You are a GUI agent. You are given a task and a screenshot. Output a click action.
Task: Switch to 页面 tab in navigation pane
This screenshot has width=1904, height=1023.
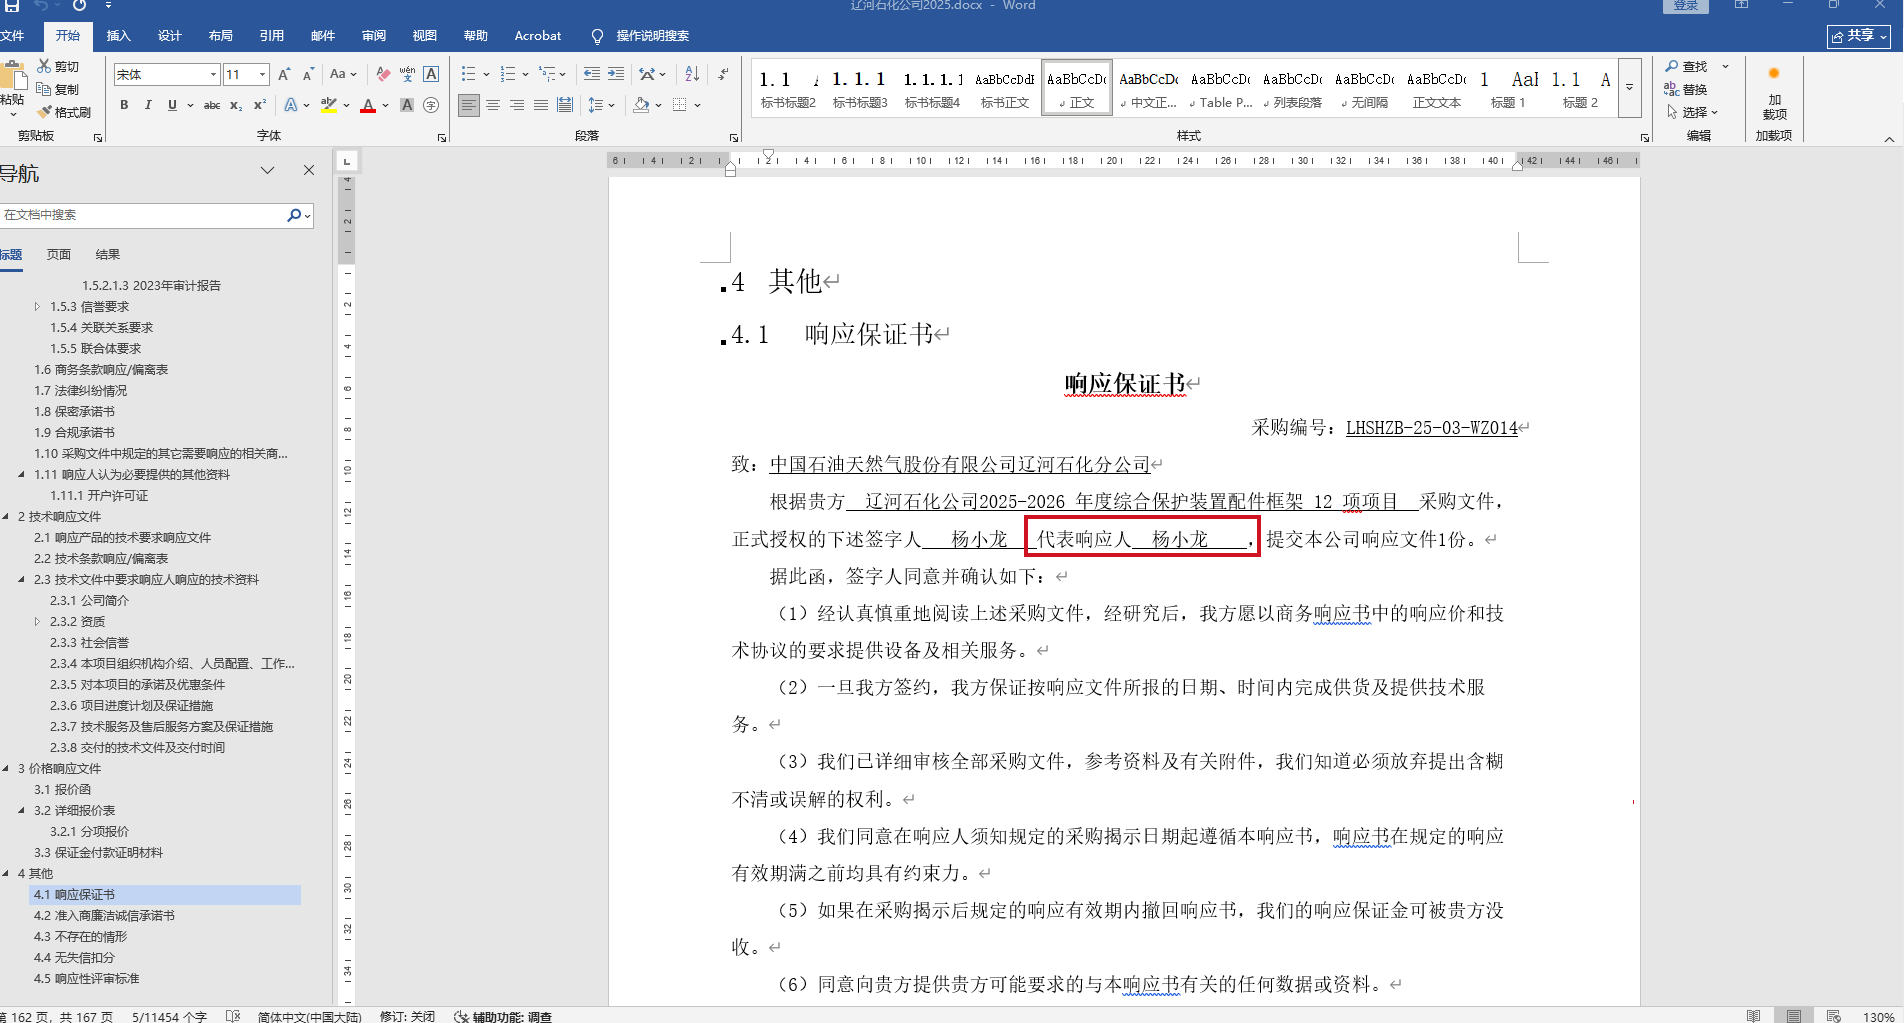pos(59,254)
